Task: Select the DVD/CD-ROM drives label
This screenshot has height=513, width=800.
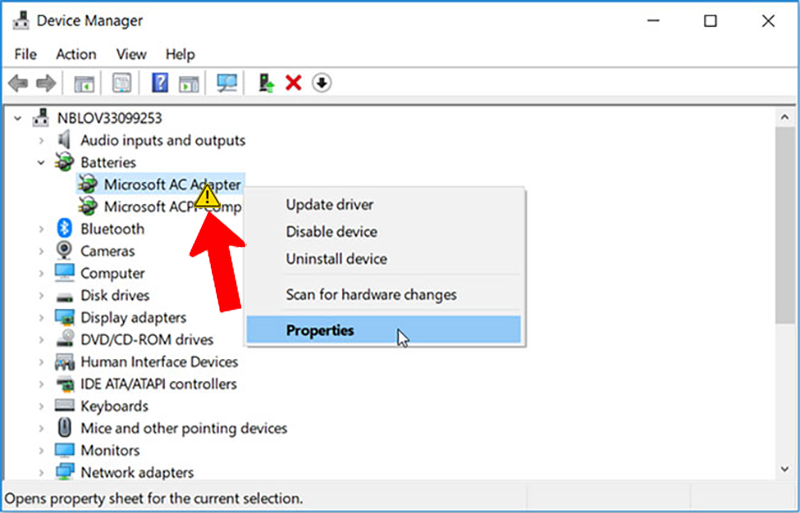Action: tap(147, 339)
